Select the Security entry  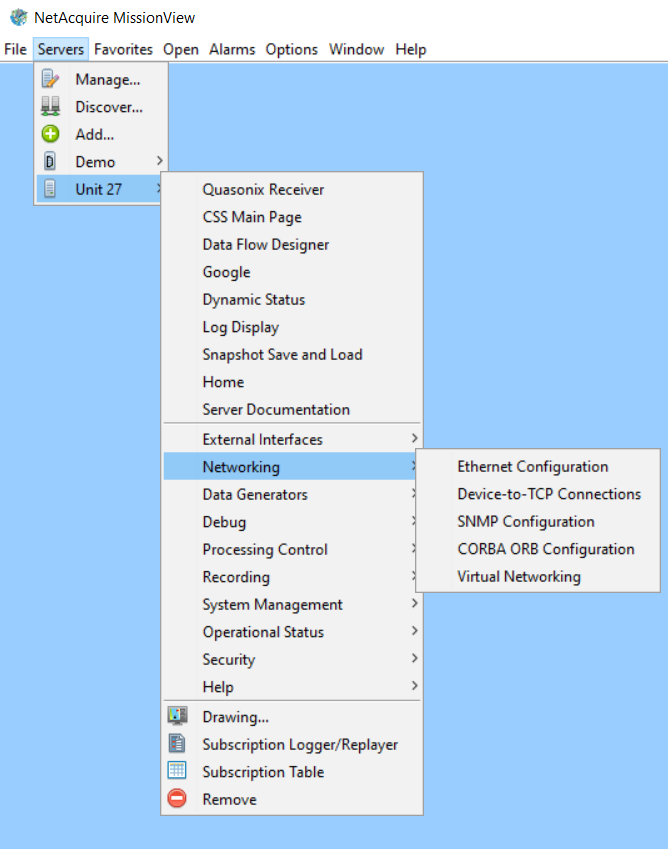coord(292,659)
